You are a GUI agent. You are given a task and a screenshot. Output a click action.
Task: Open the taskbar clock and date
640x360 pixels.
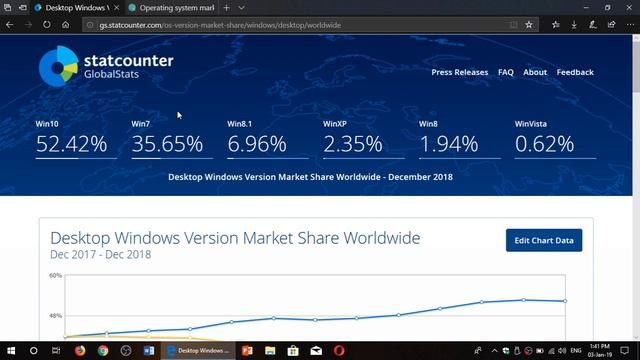[x=600, y=351]
